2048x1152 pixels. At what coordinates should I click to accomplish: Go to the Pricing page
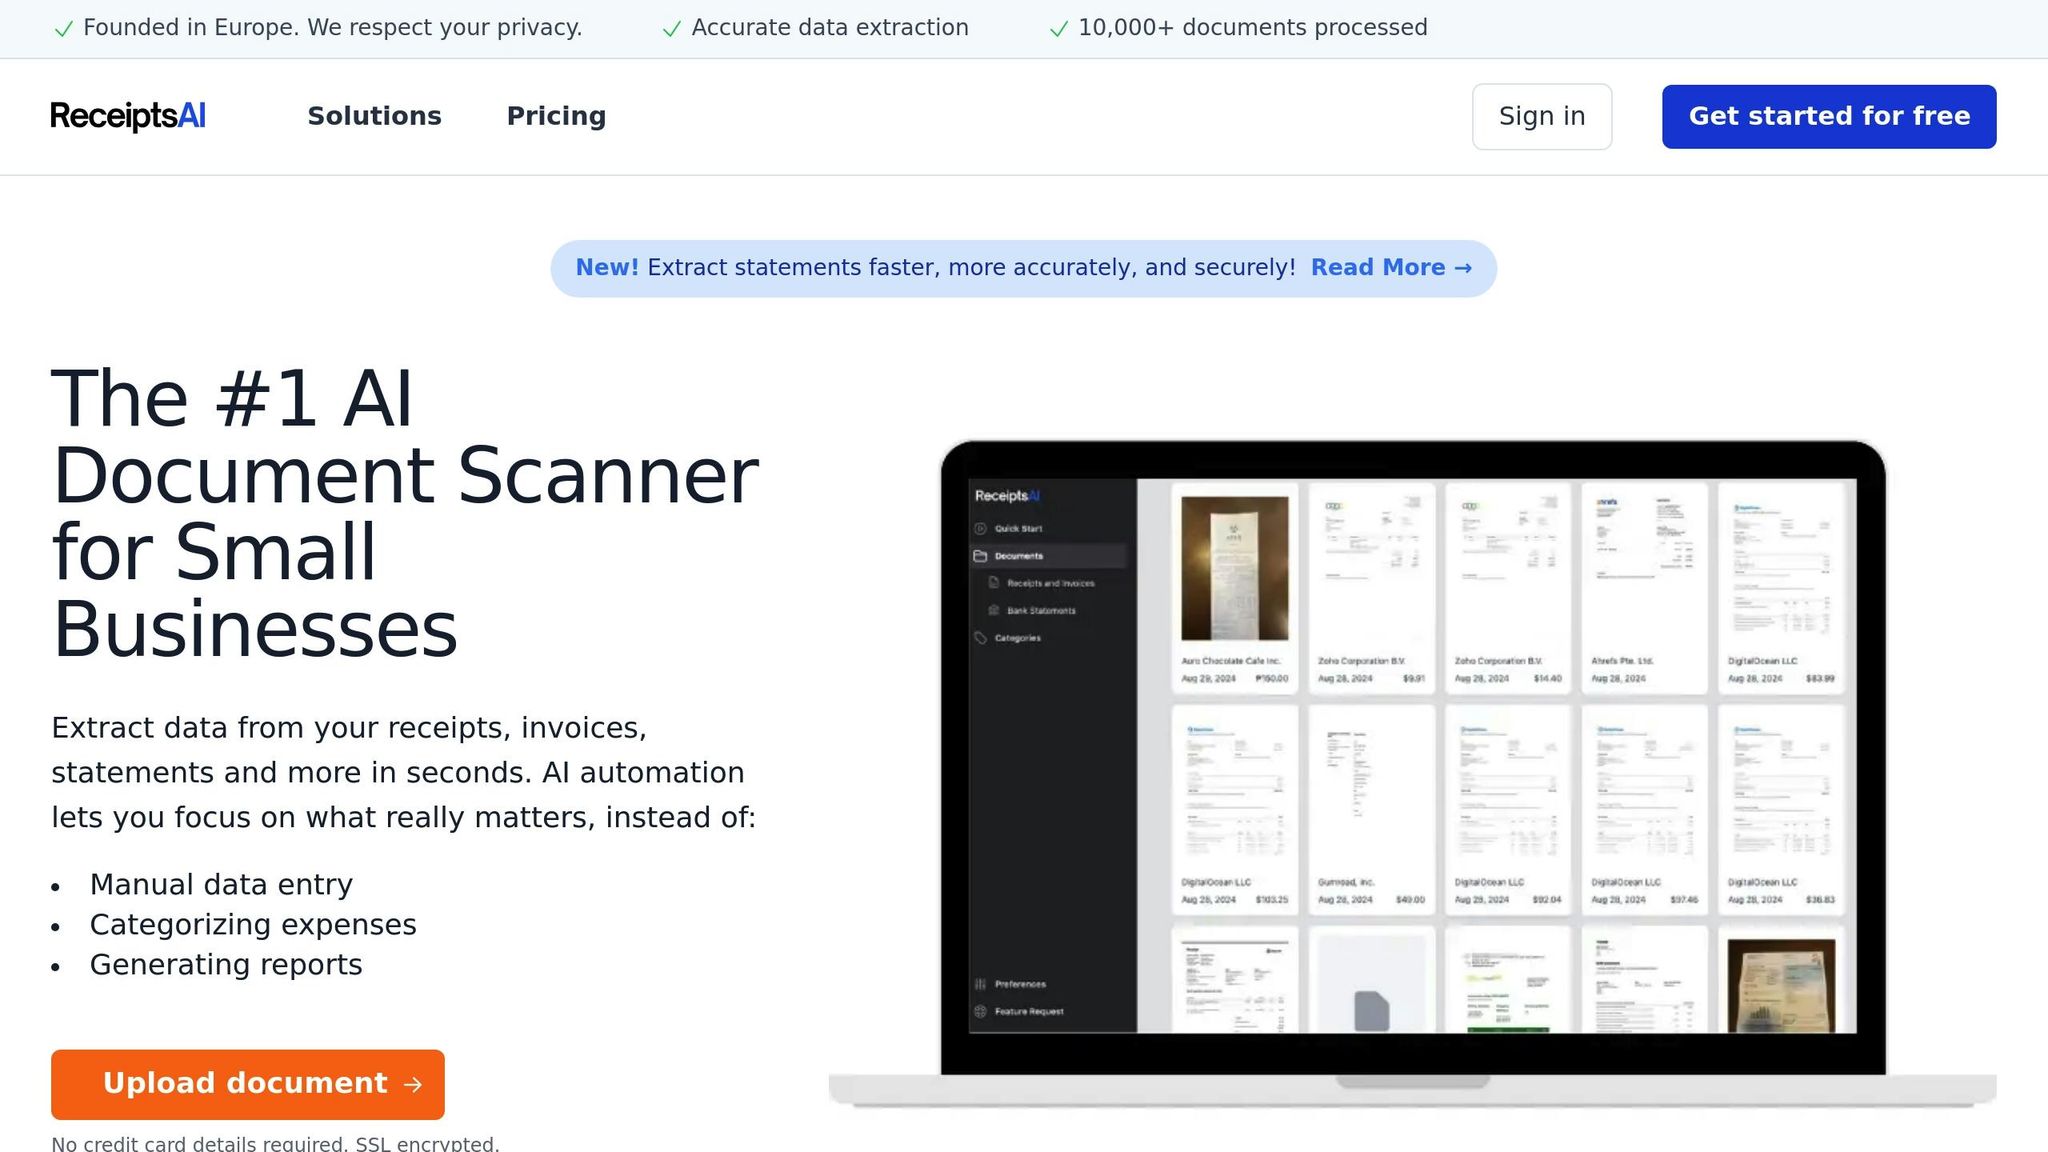556,116
